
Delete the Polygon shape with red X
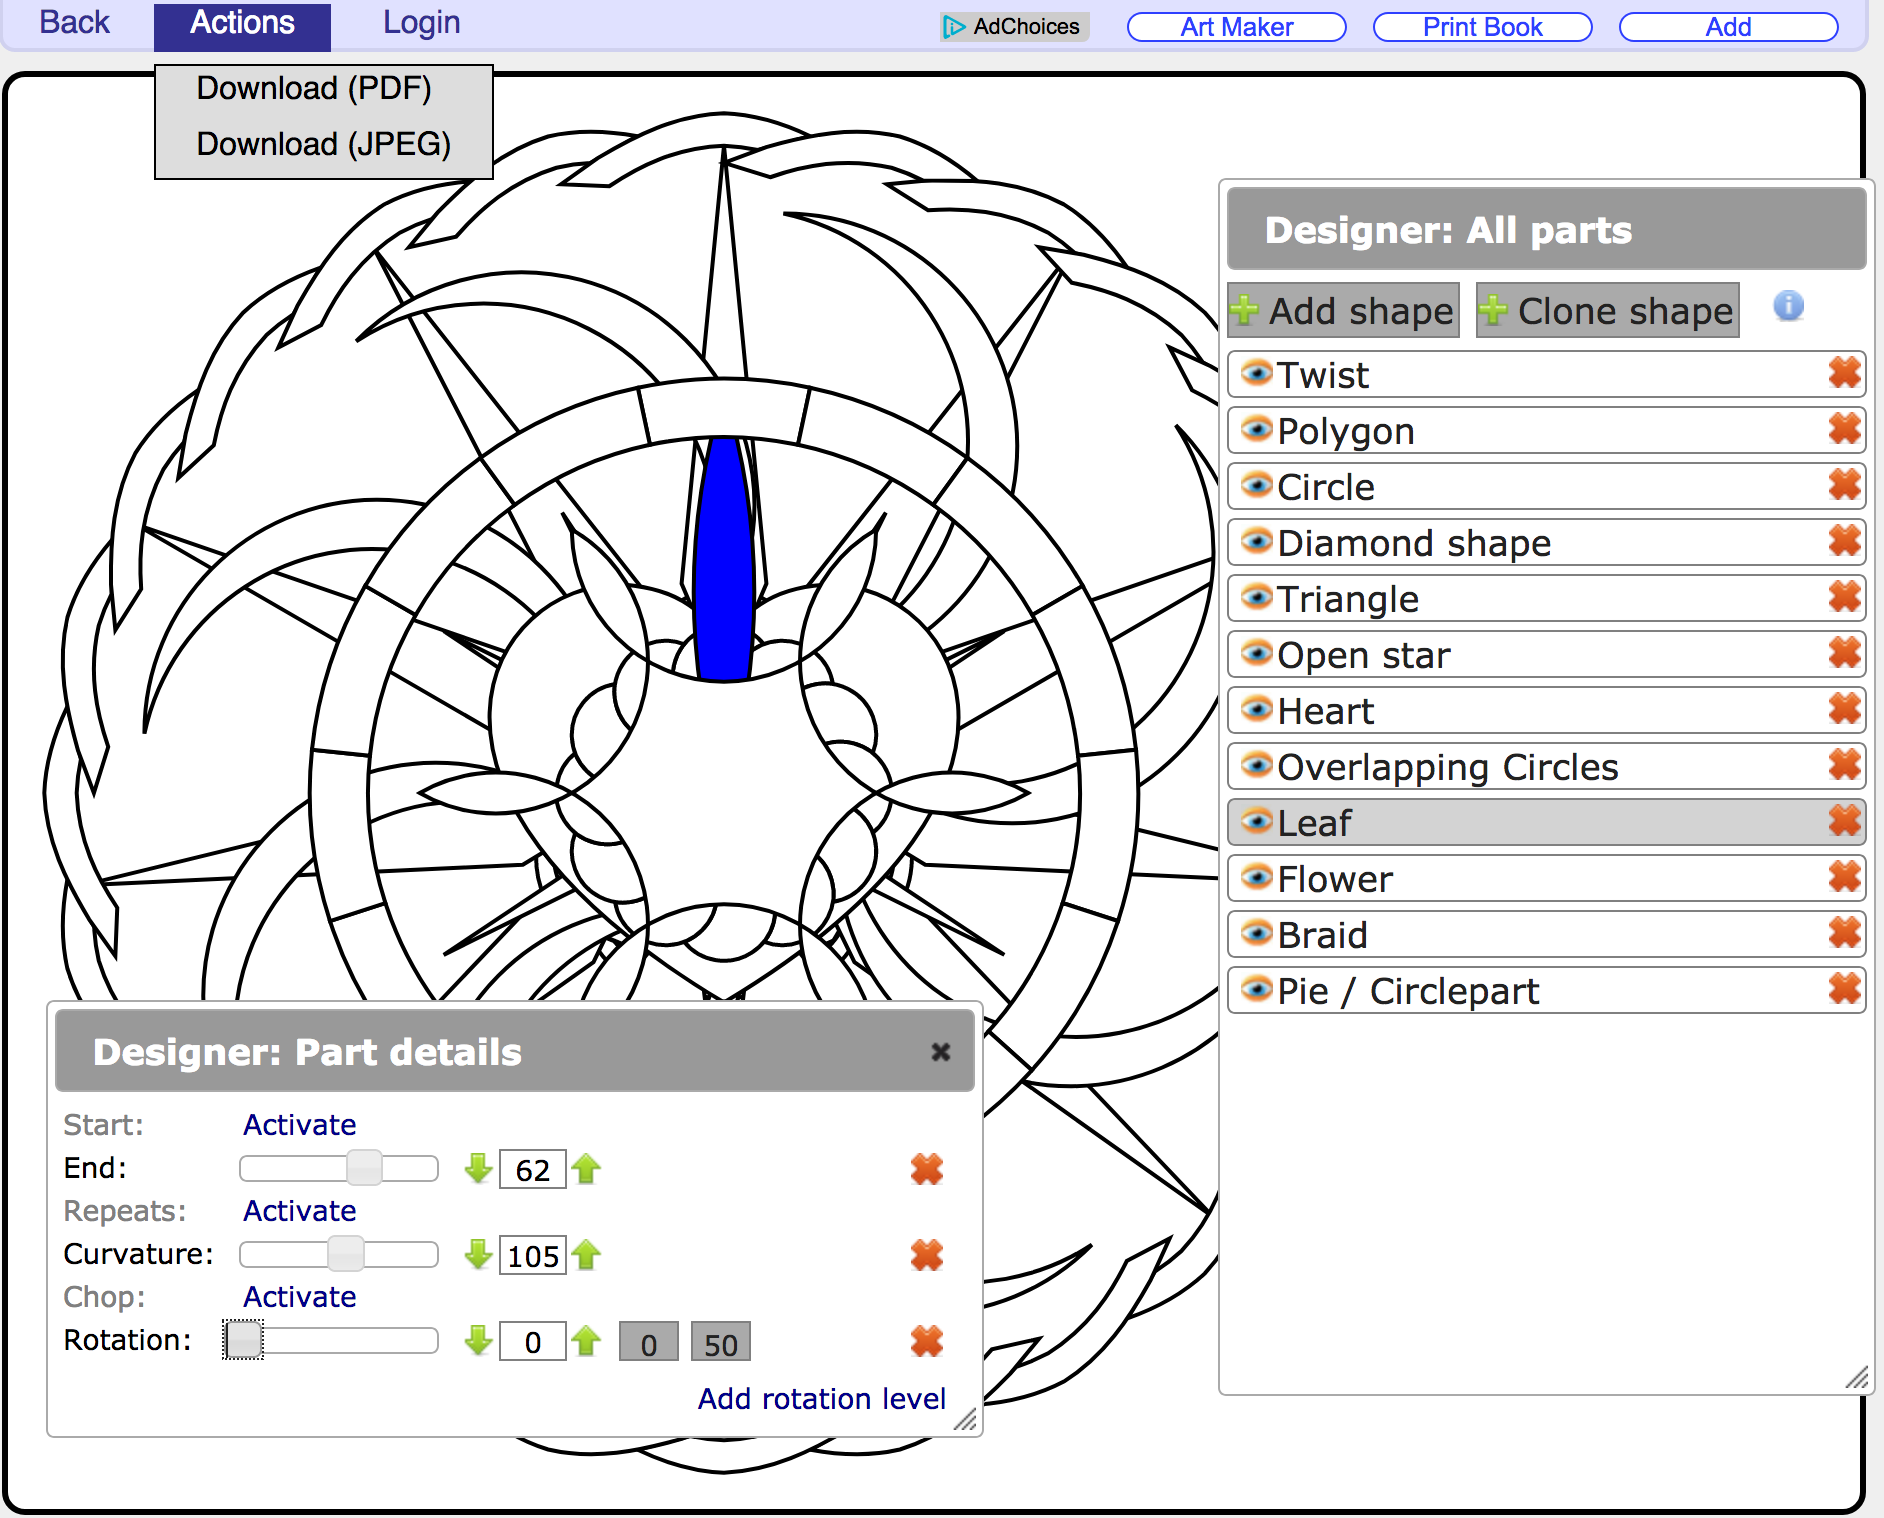pos(1844,429)
